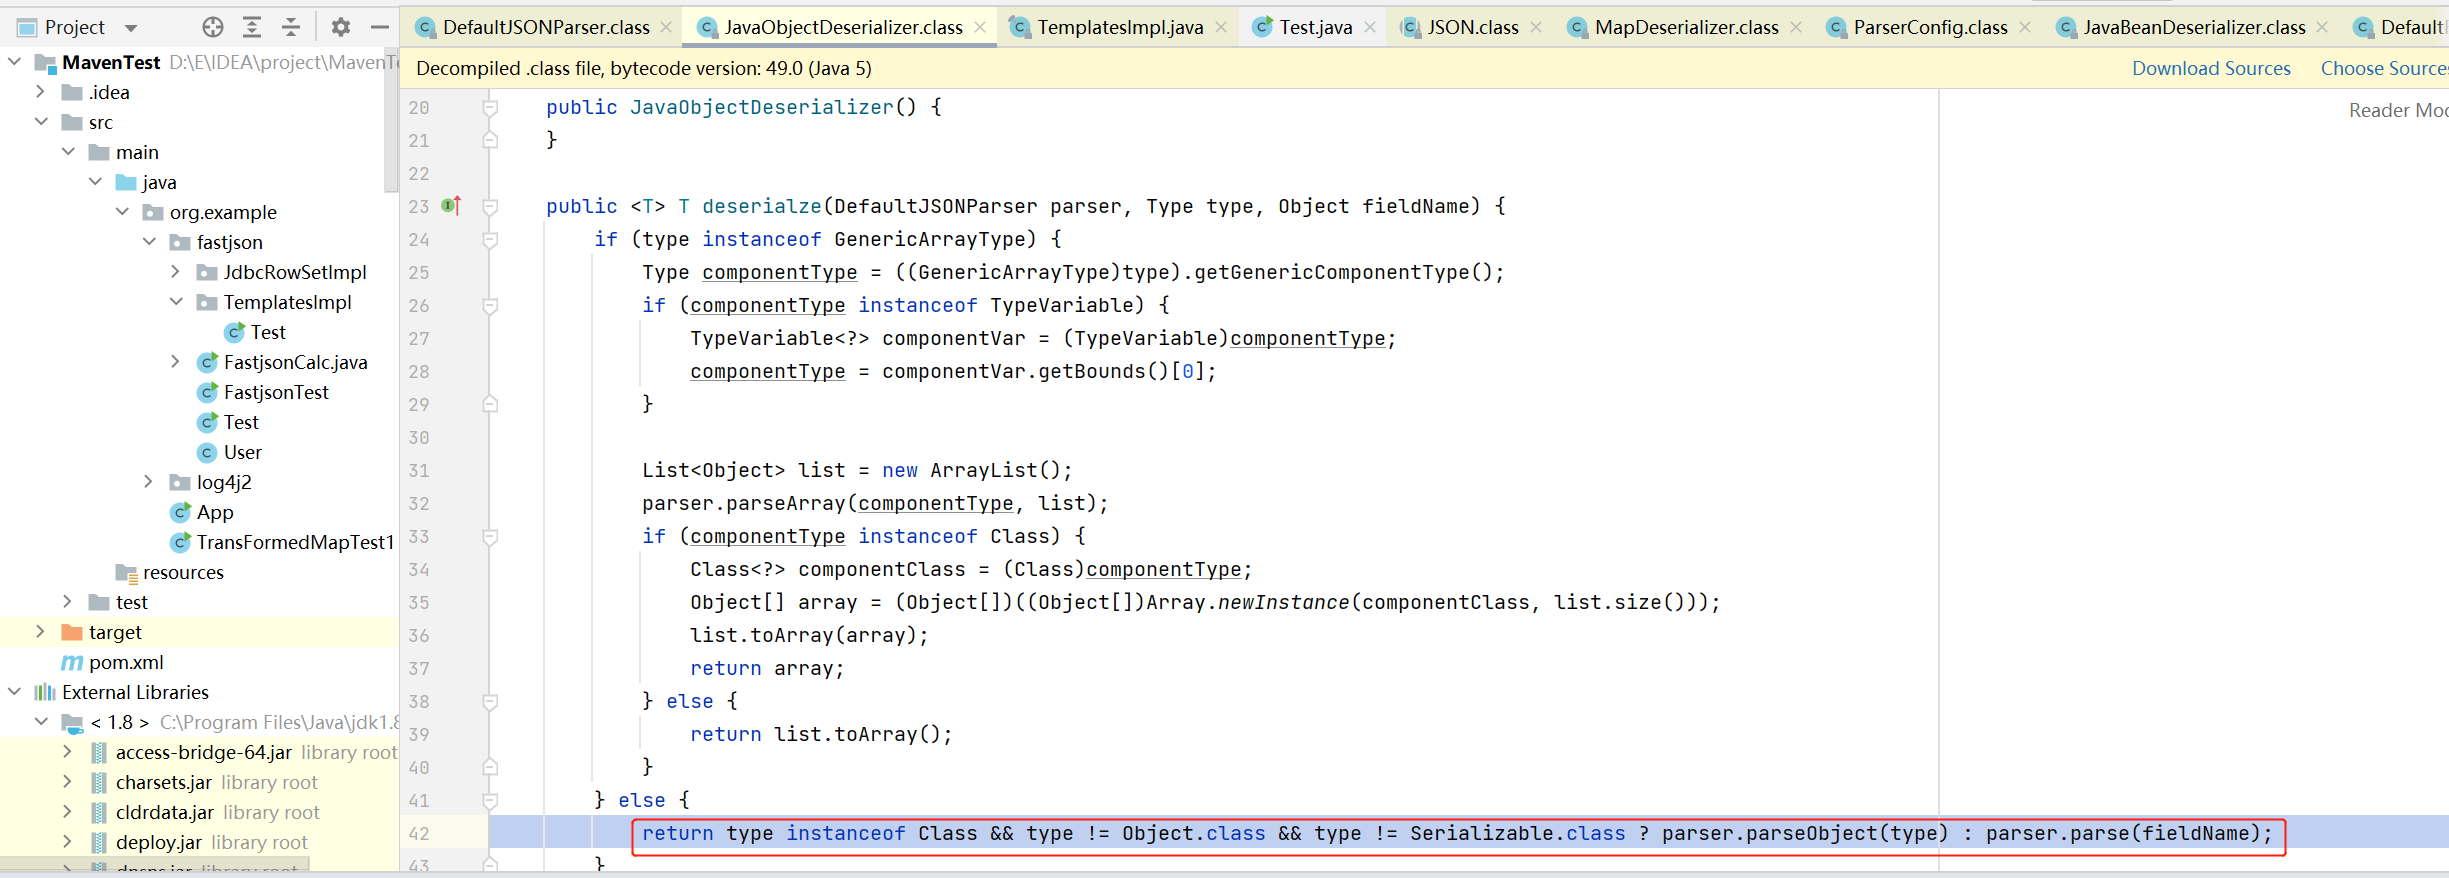Viewport: 2449px width, 878px height.
Task: Click the Download Sources link
Action: click(2211, 68)
